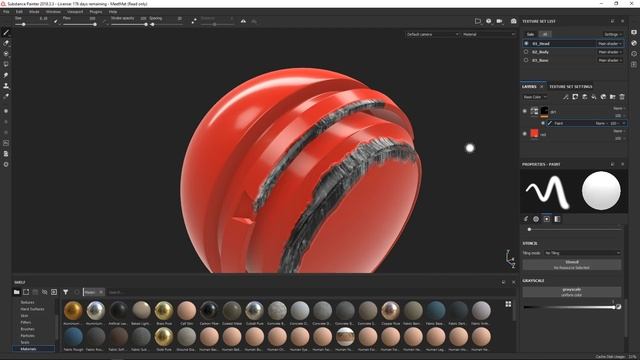Adjust the Stroke opacity slider
Viewport: 640px width, 360px height.
129,24
